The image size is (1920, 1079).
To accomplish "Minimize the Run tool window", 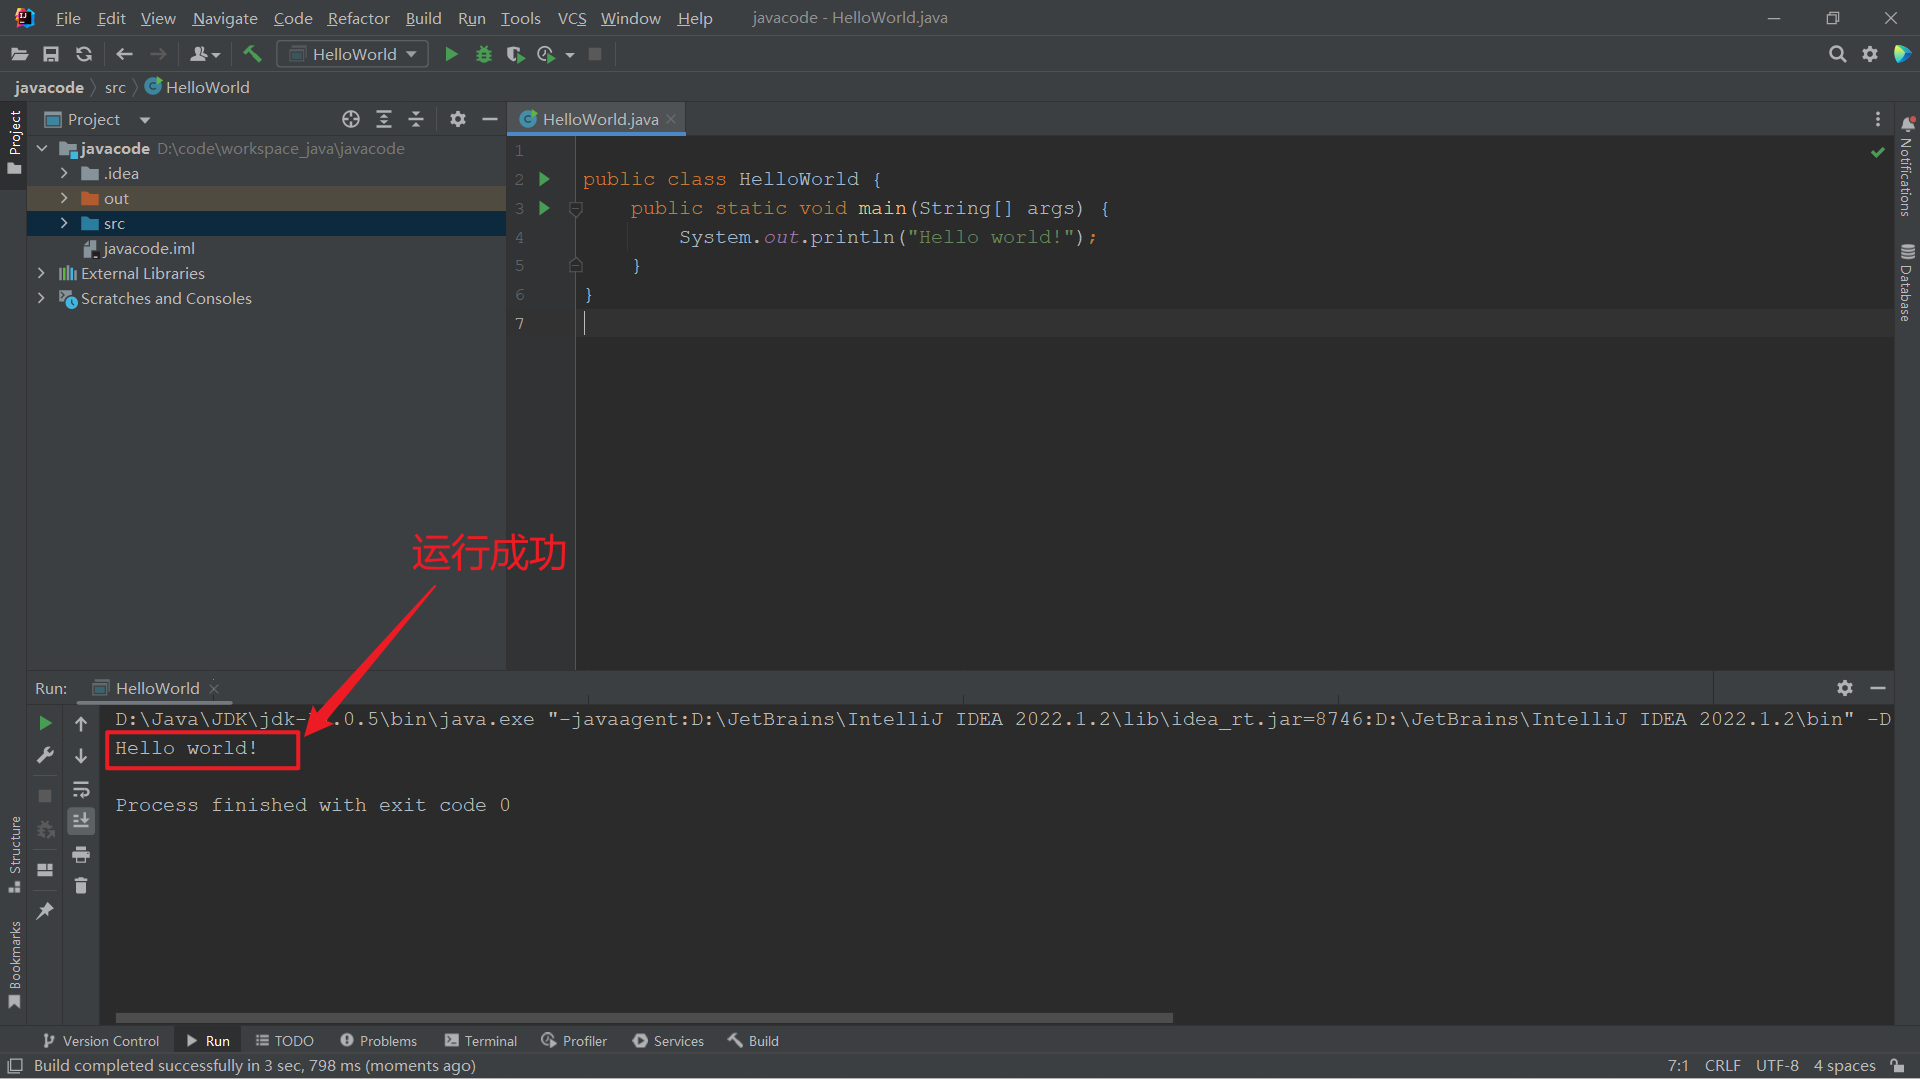I will [1878, 688].
